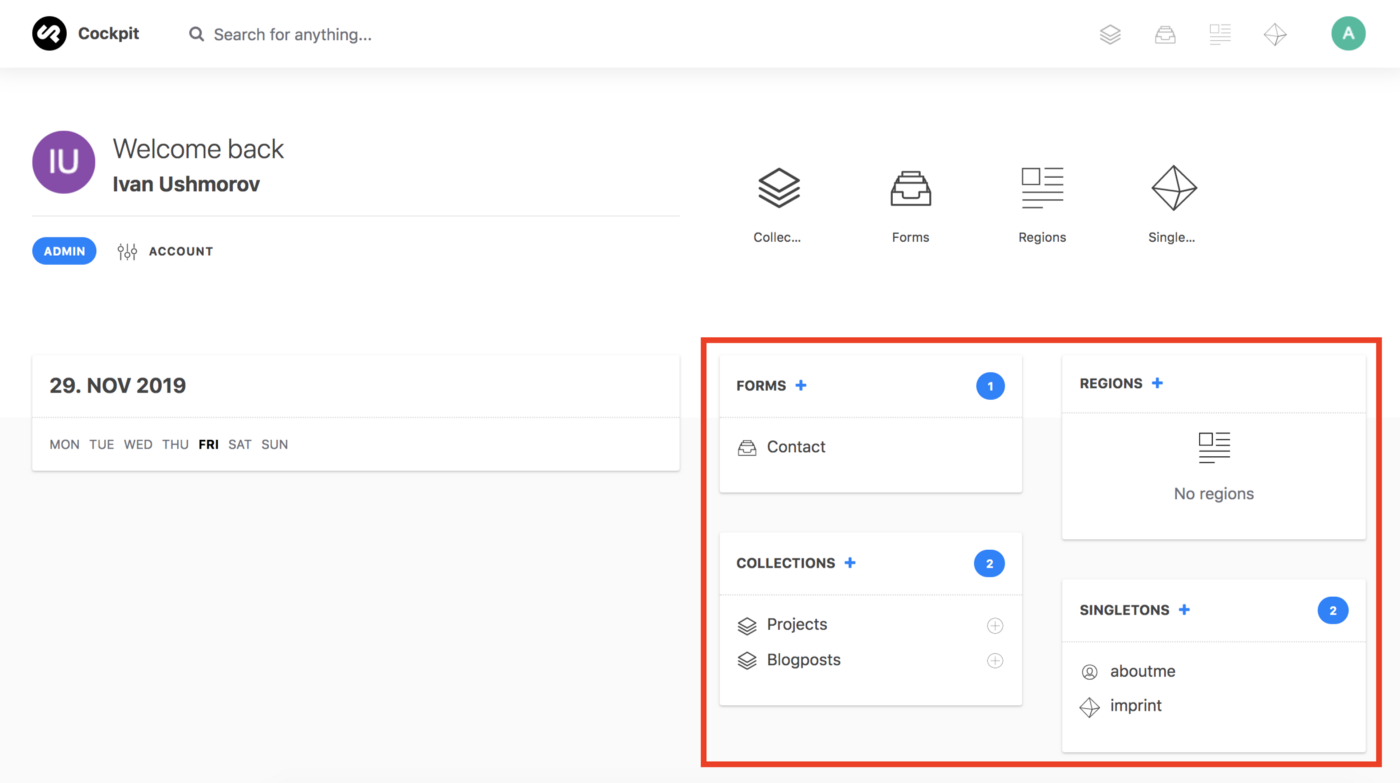Go to Account settings
The width and height of the screenshot is (1400, 783).
coord(180,251)
